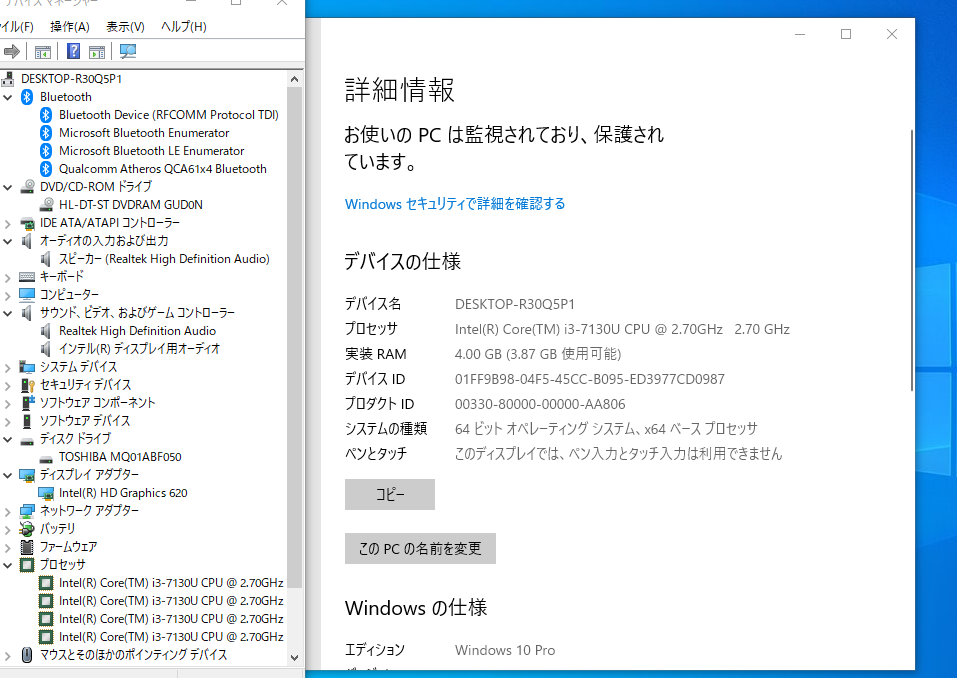Screen dimensions: 957x678
Task: Click the Settings window vertical scrollbar
Action: tap(912, 261)
